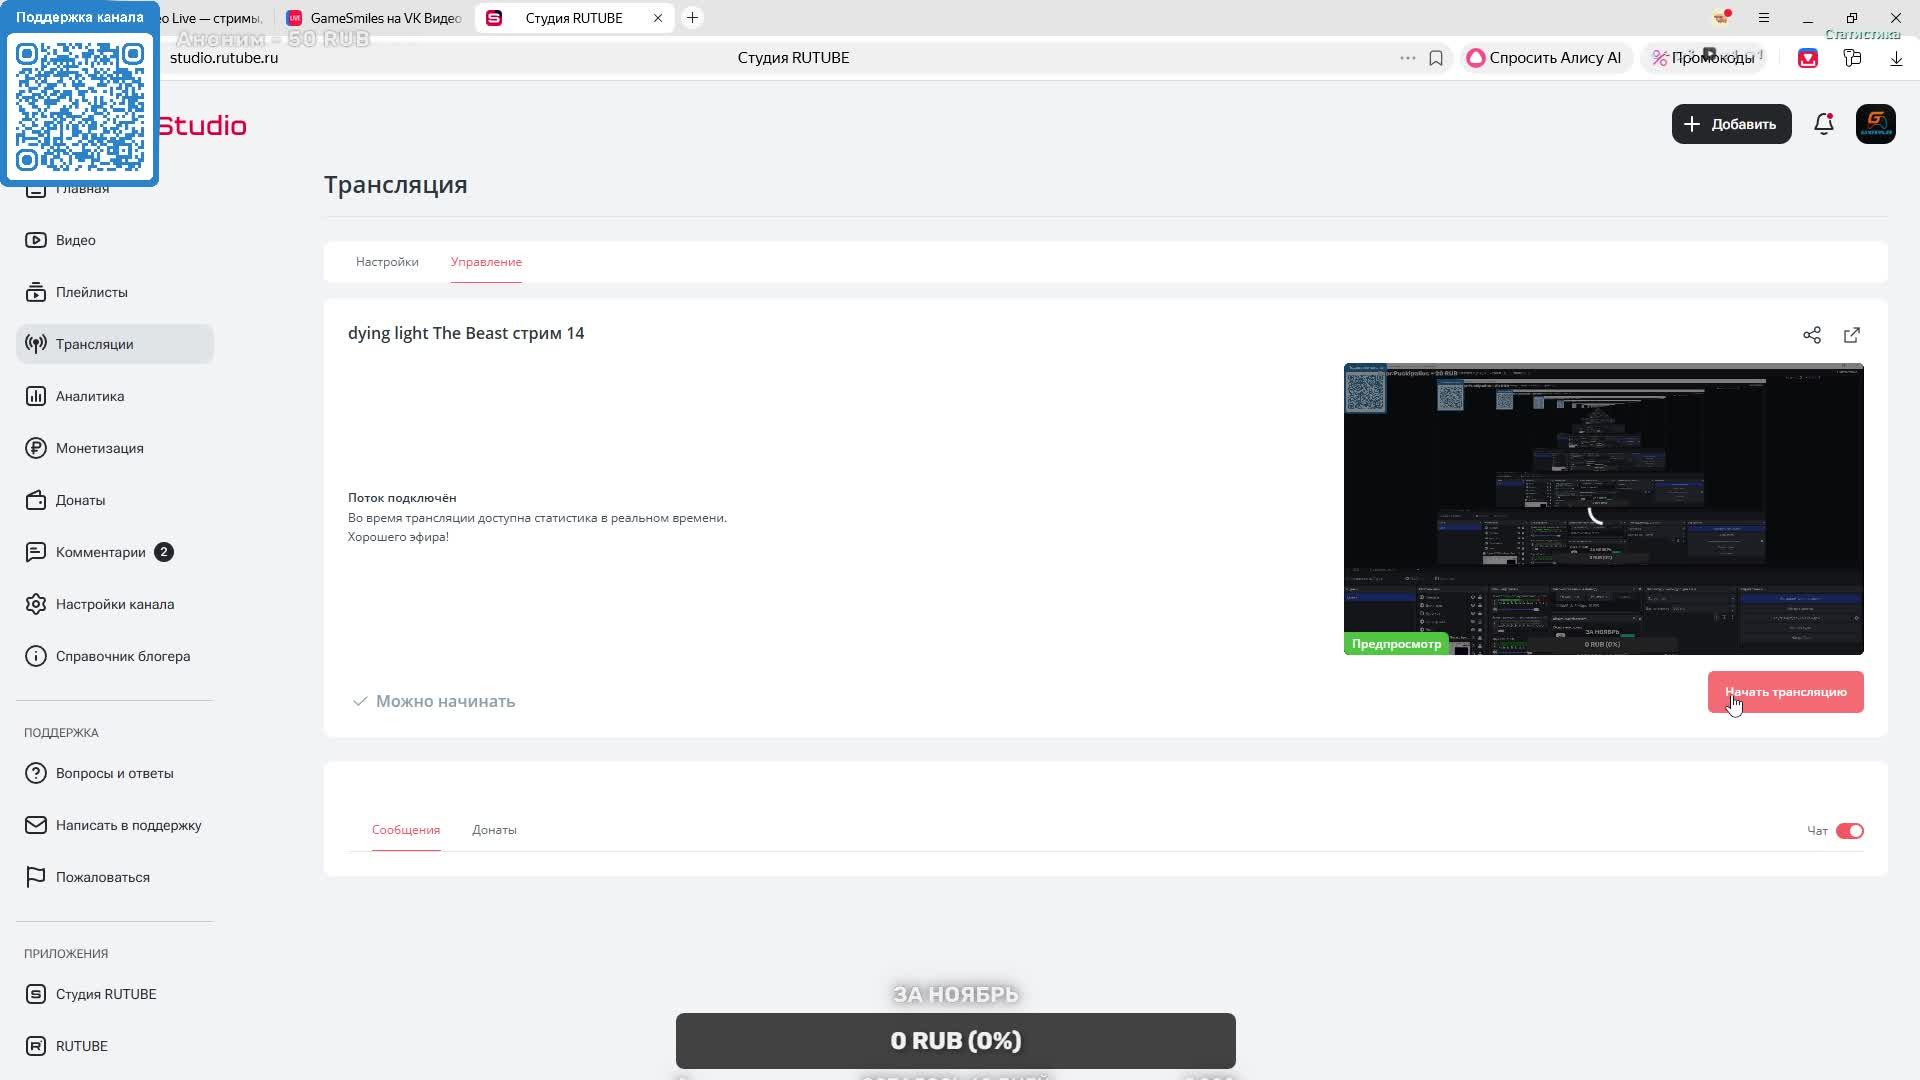Open browser downloads icon

click(1896, 58)
